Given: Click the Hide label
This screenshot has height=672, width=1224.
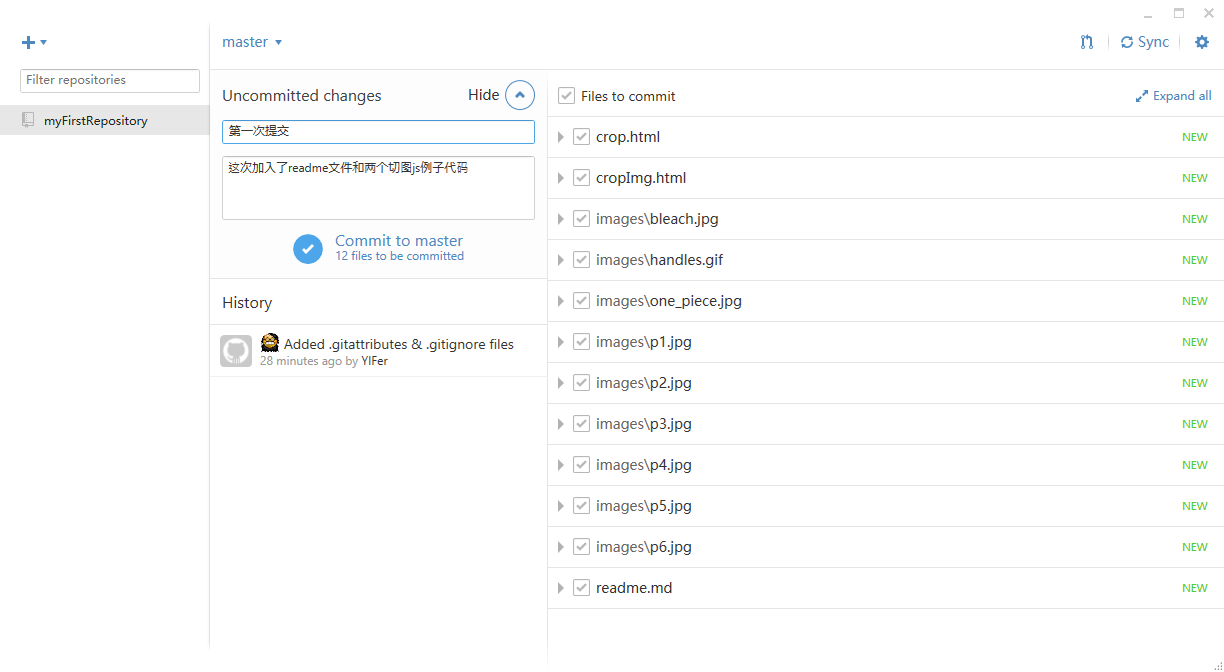Looking at the screenshot, I should (x=483, y=95).
